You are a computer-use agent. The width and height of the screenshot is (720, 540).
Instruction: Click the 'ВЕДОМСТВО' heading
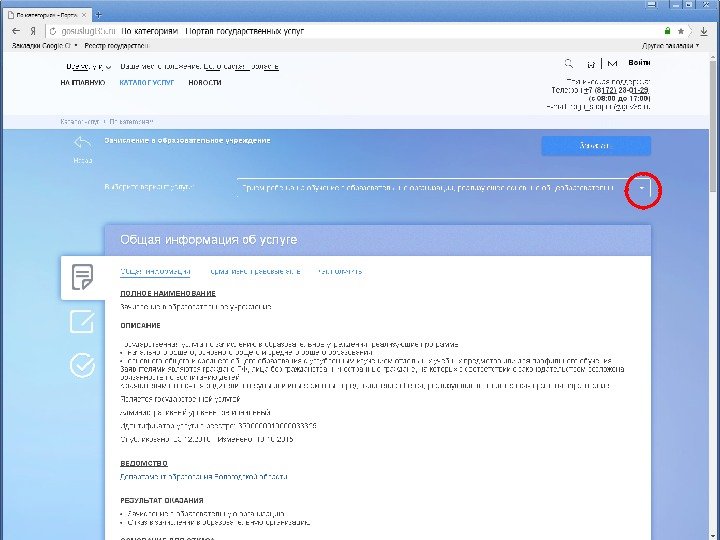point(144,463)
